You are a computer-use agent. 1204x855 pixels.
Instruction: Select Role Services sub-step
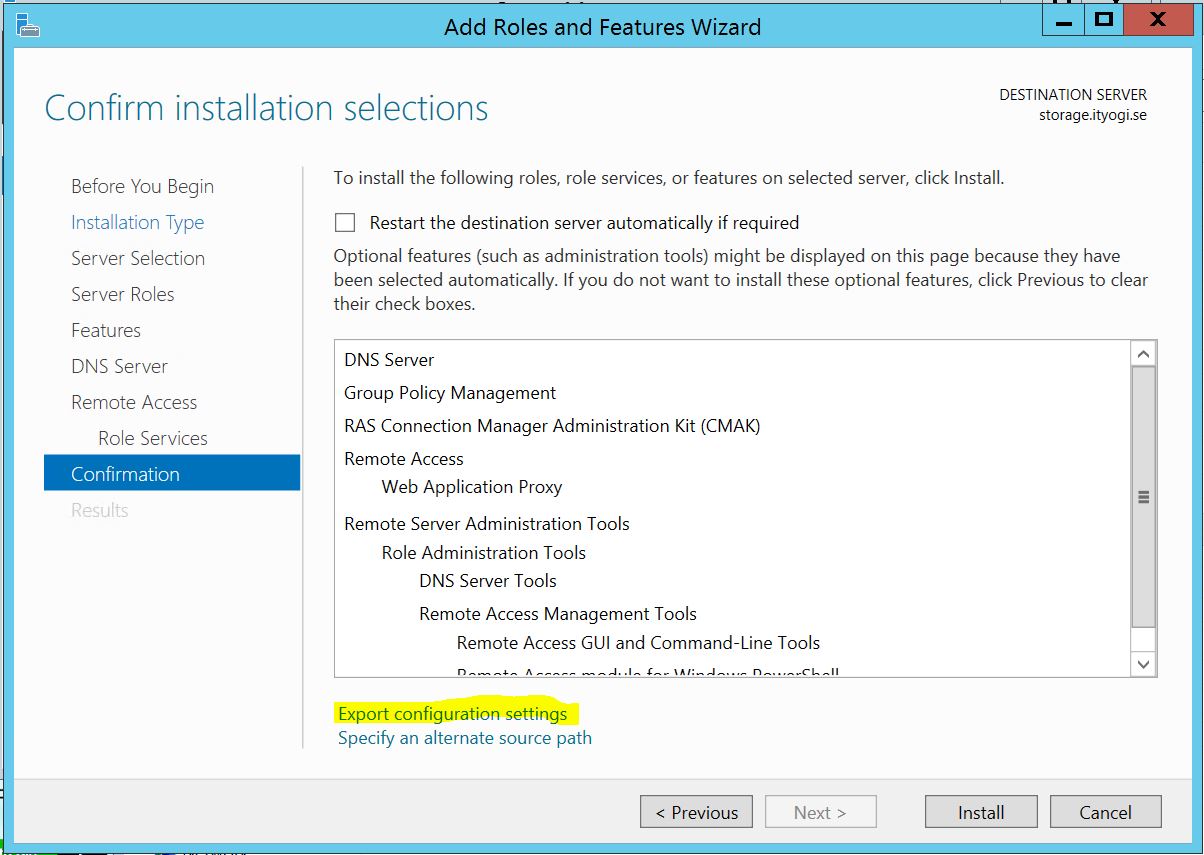[x=153, y=438]
